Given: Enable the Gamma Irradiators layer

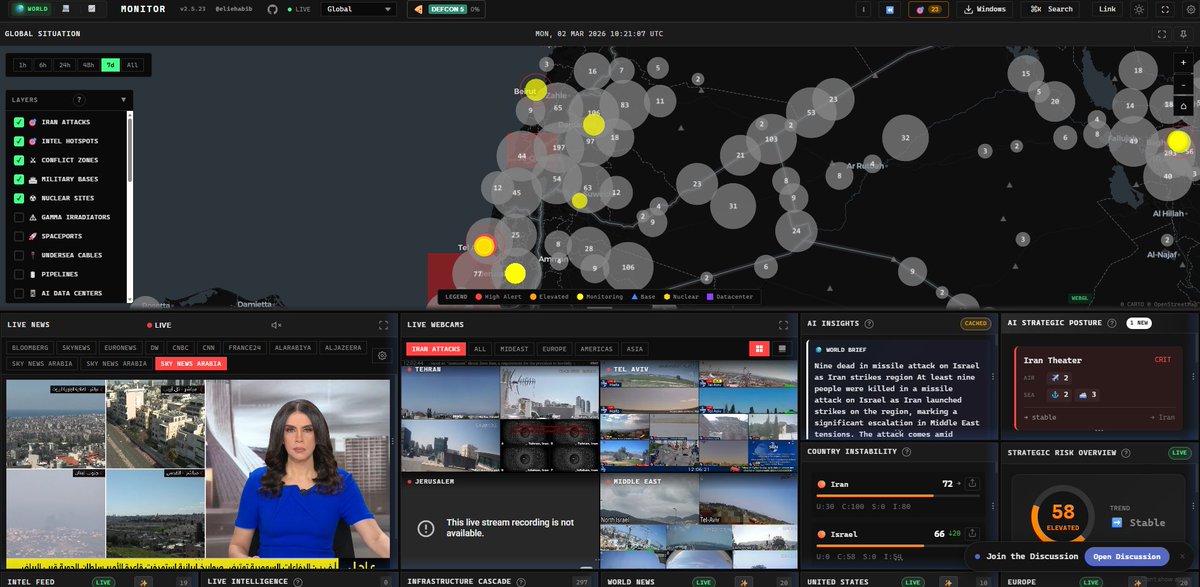Looking at the screenshot, I should tap(19, 217).
